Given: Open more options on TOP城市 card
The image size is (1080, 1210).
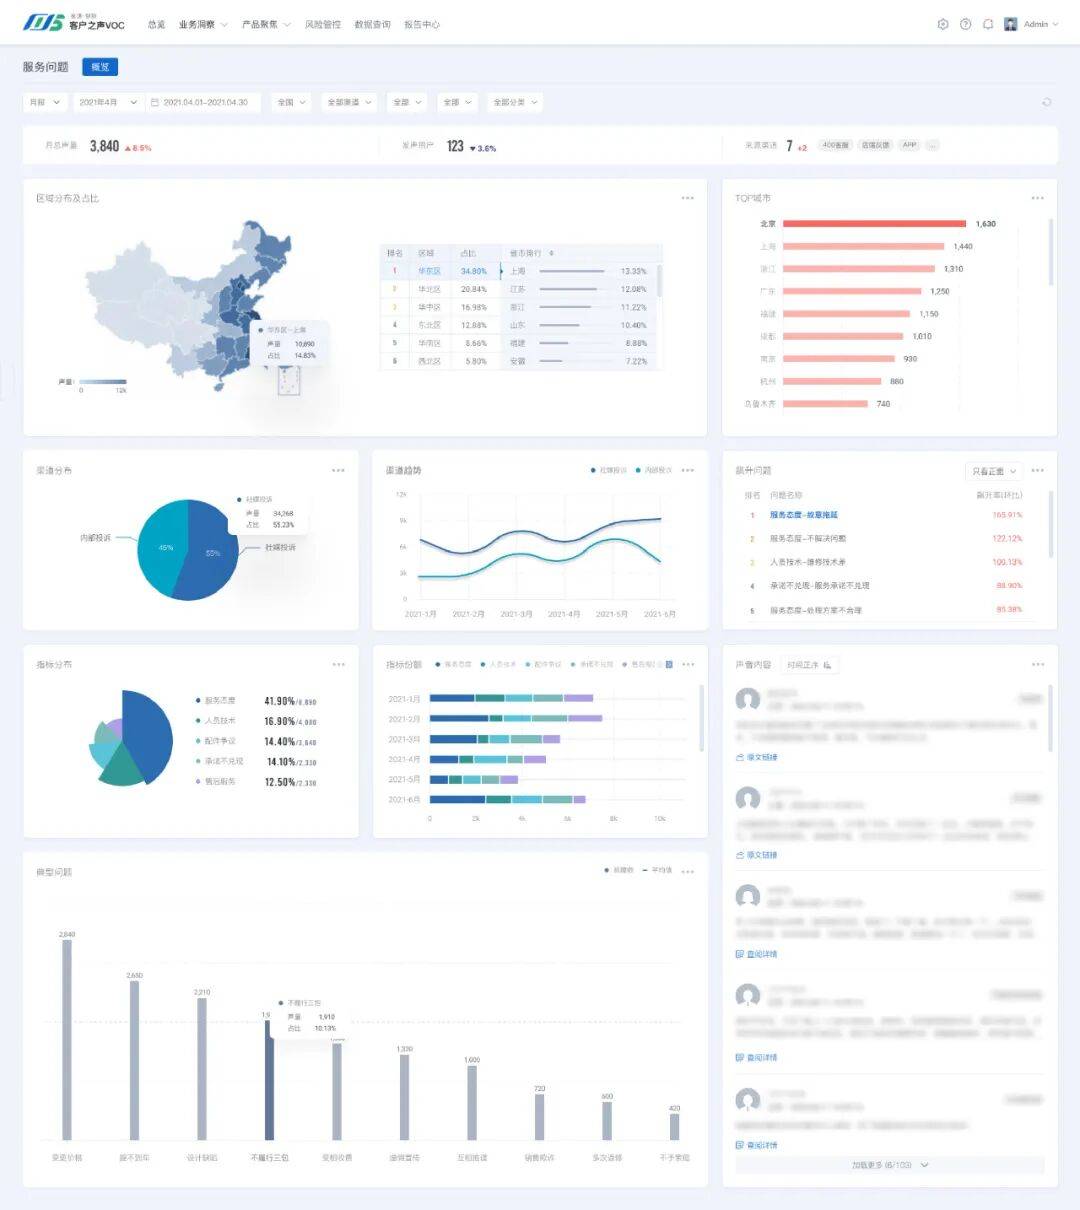Looking at the screenshot, I should pos(1037,198).
